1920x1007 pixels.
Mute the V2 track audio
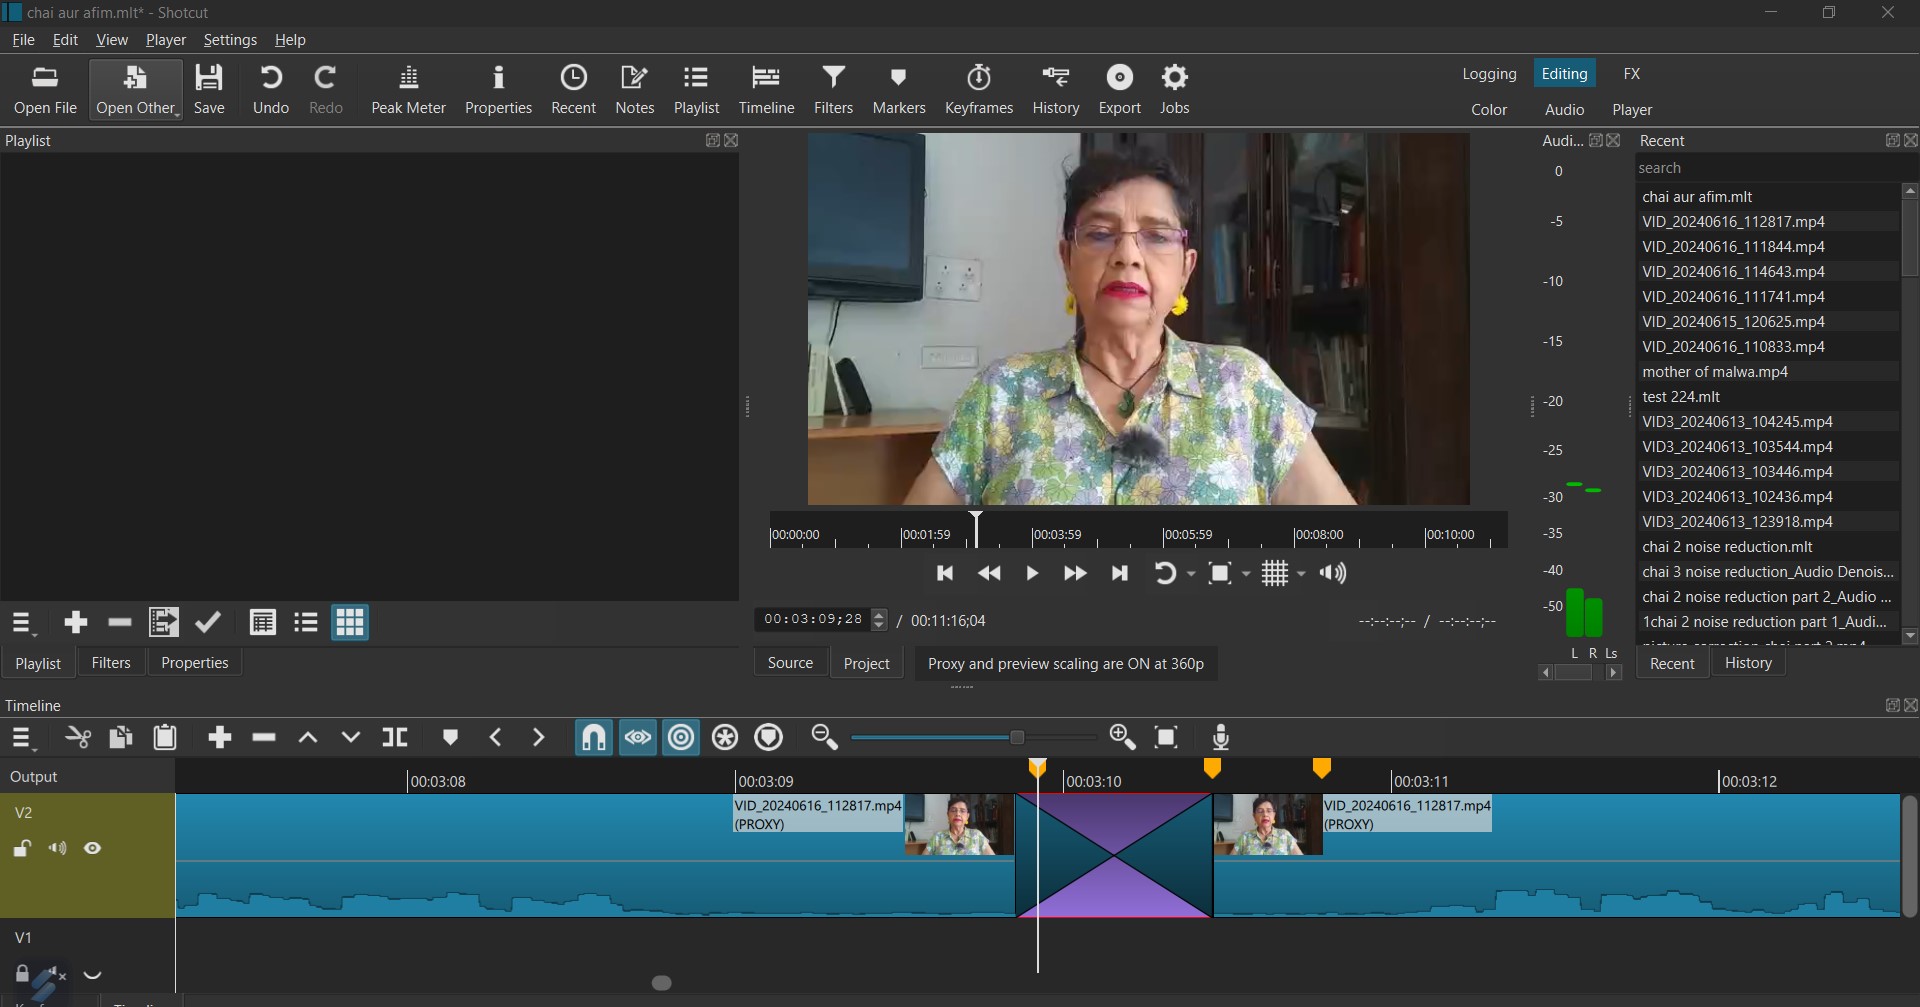58,848
